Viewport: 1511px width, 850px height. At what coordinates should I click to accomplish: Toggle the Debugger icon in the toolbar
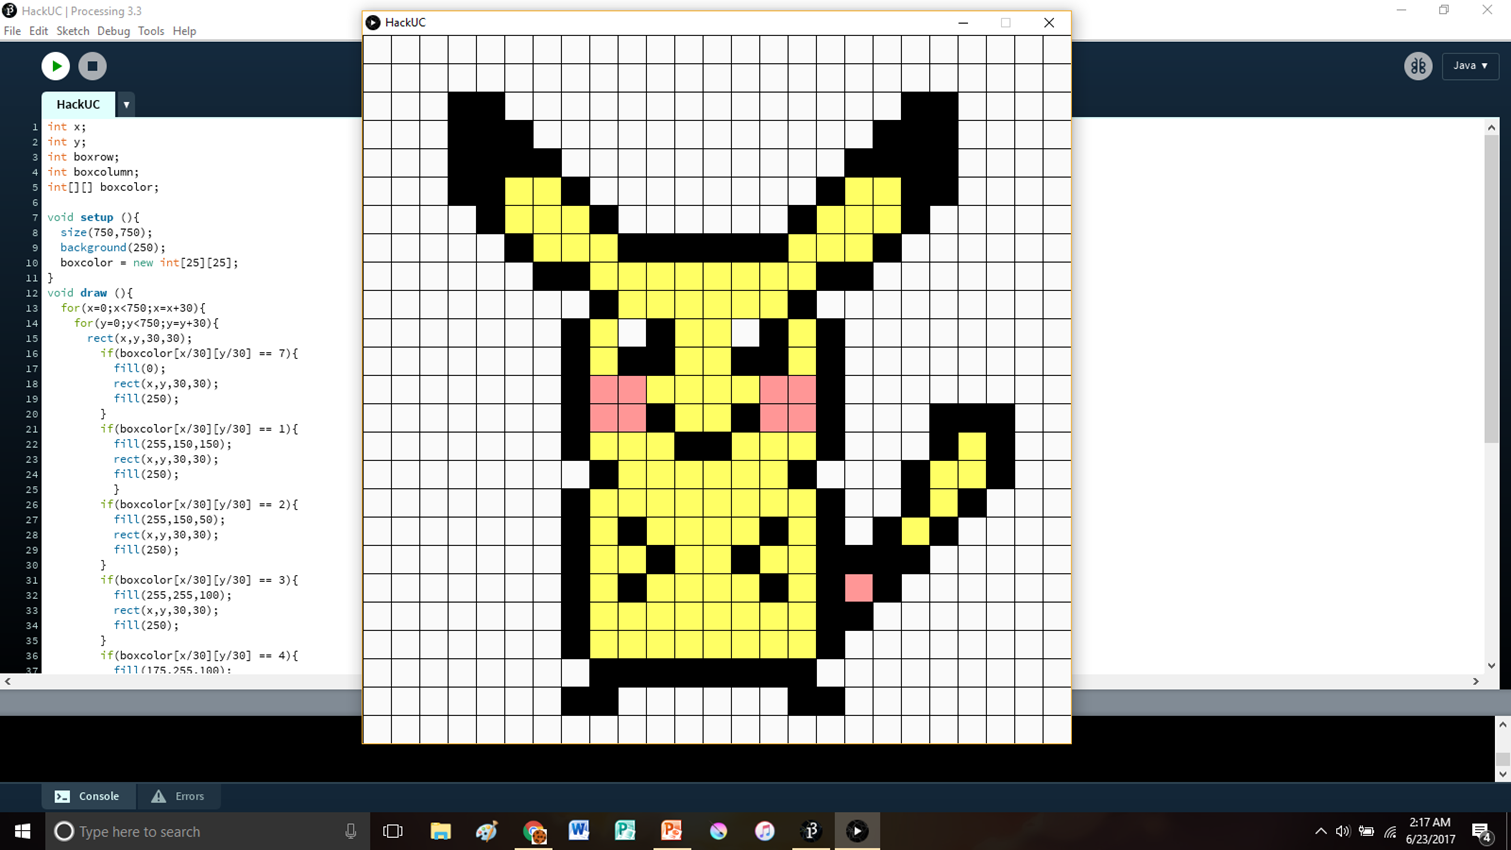tap(1418, 66)
